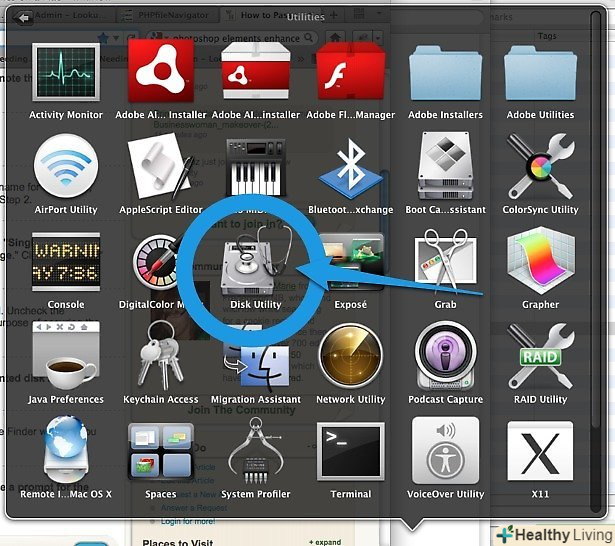Launch DigitalColor Meter

click(x=158, y=262)
